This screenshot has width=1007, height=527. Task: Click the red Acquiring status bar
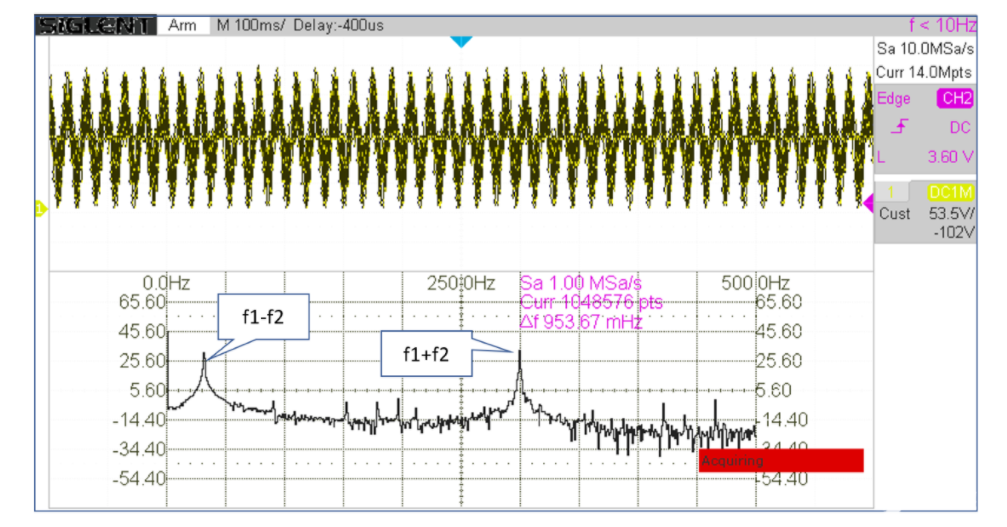(x=781, y=460)
